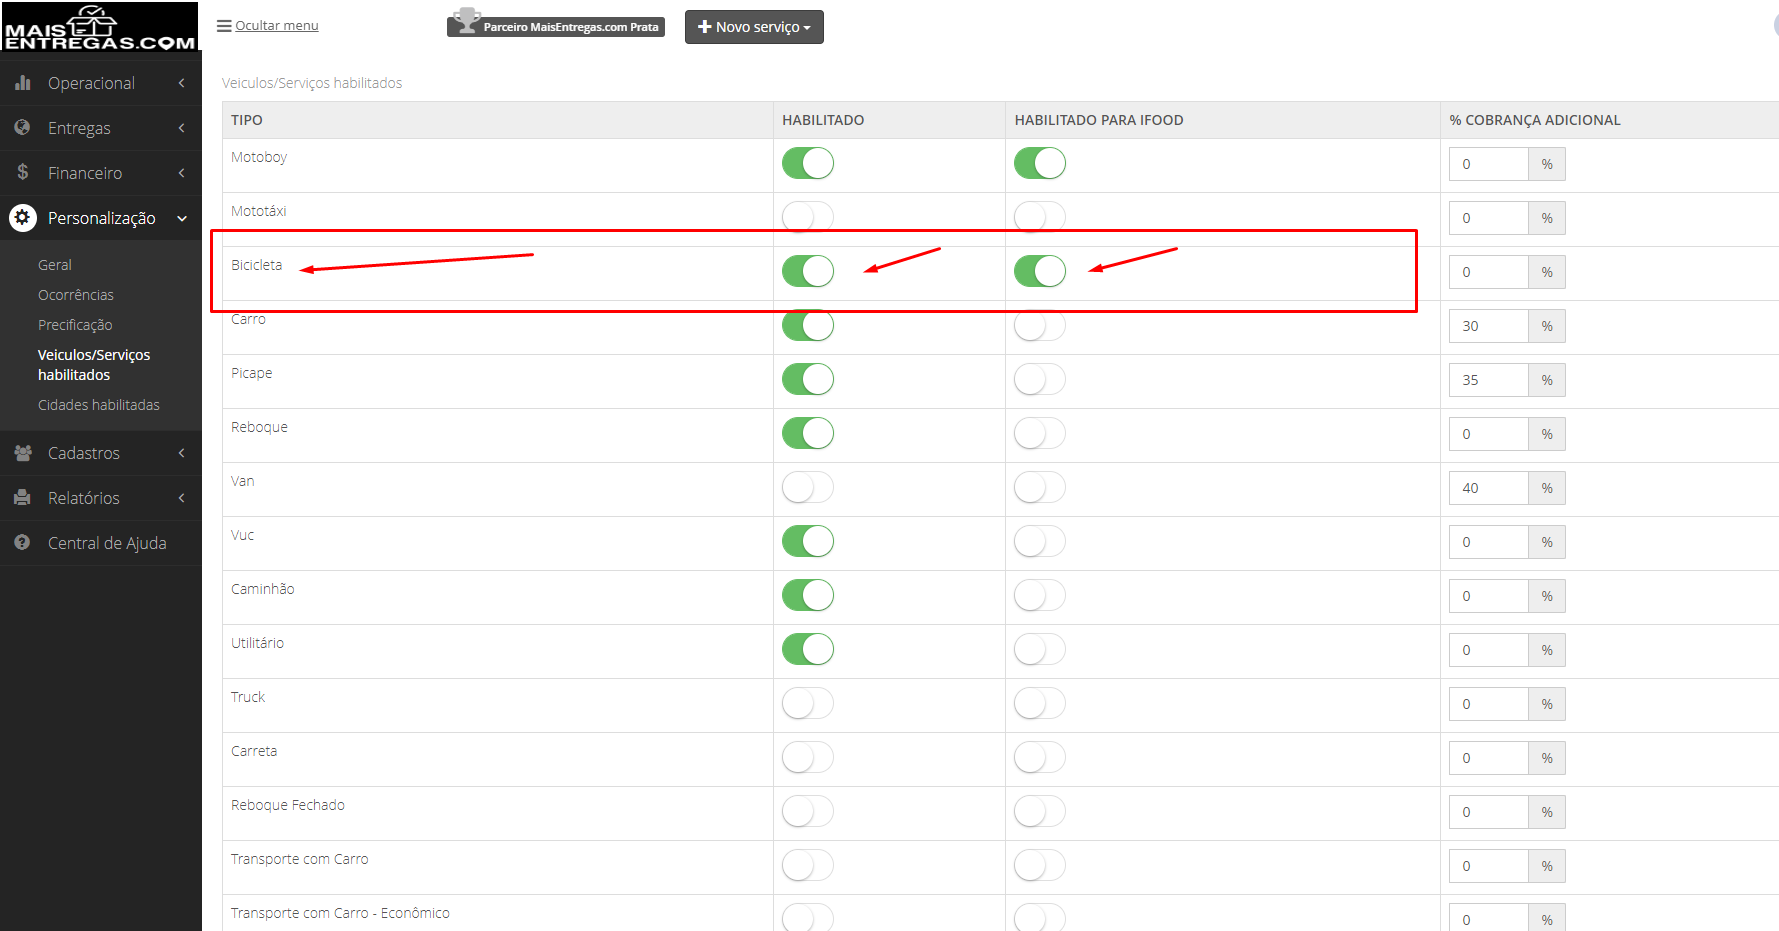Viewport: 1779px width, 931px height.
Task: Enable the Mototáxi Habilitado switch
Action: [808, 217]
